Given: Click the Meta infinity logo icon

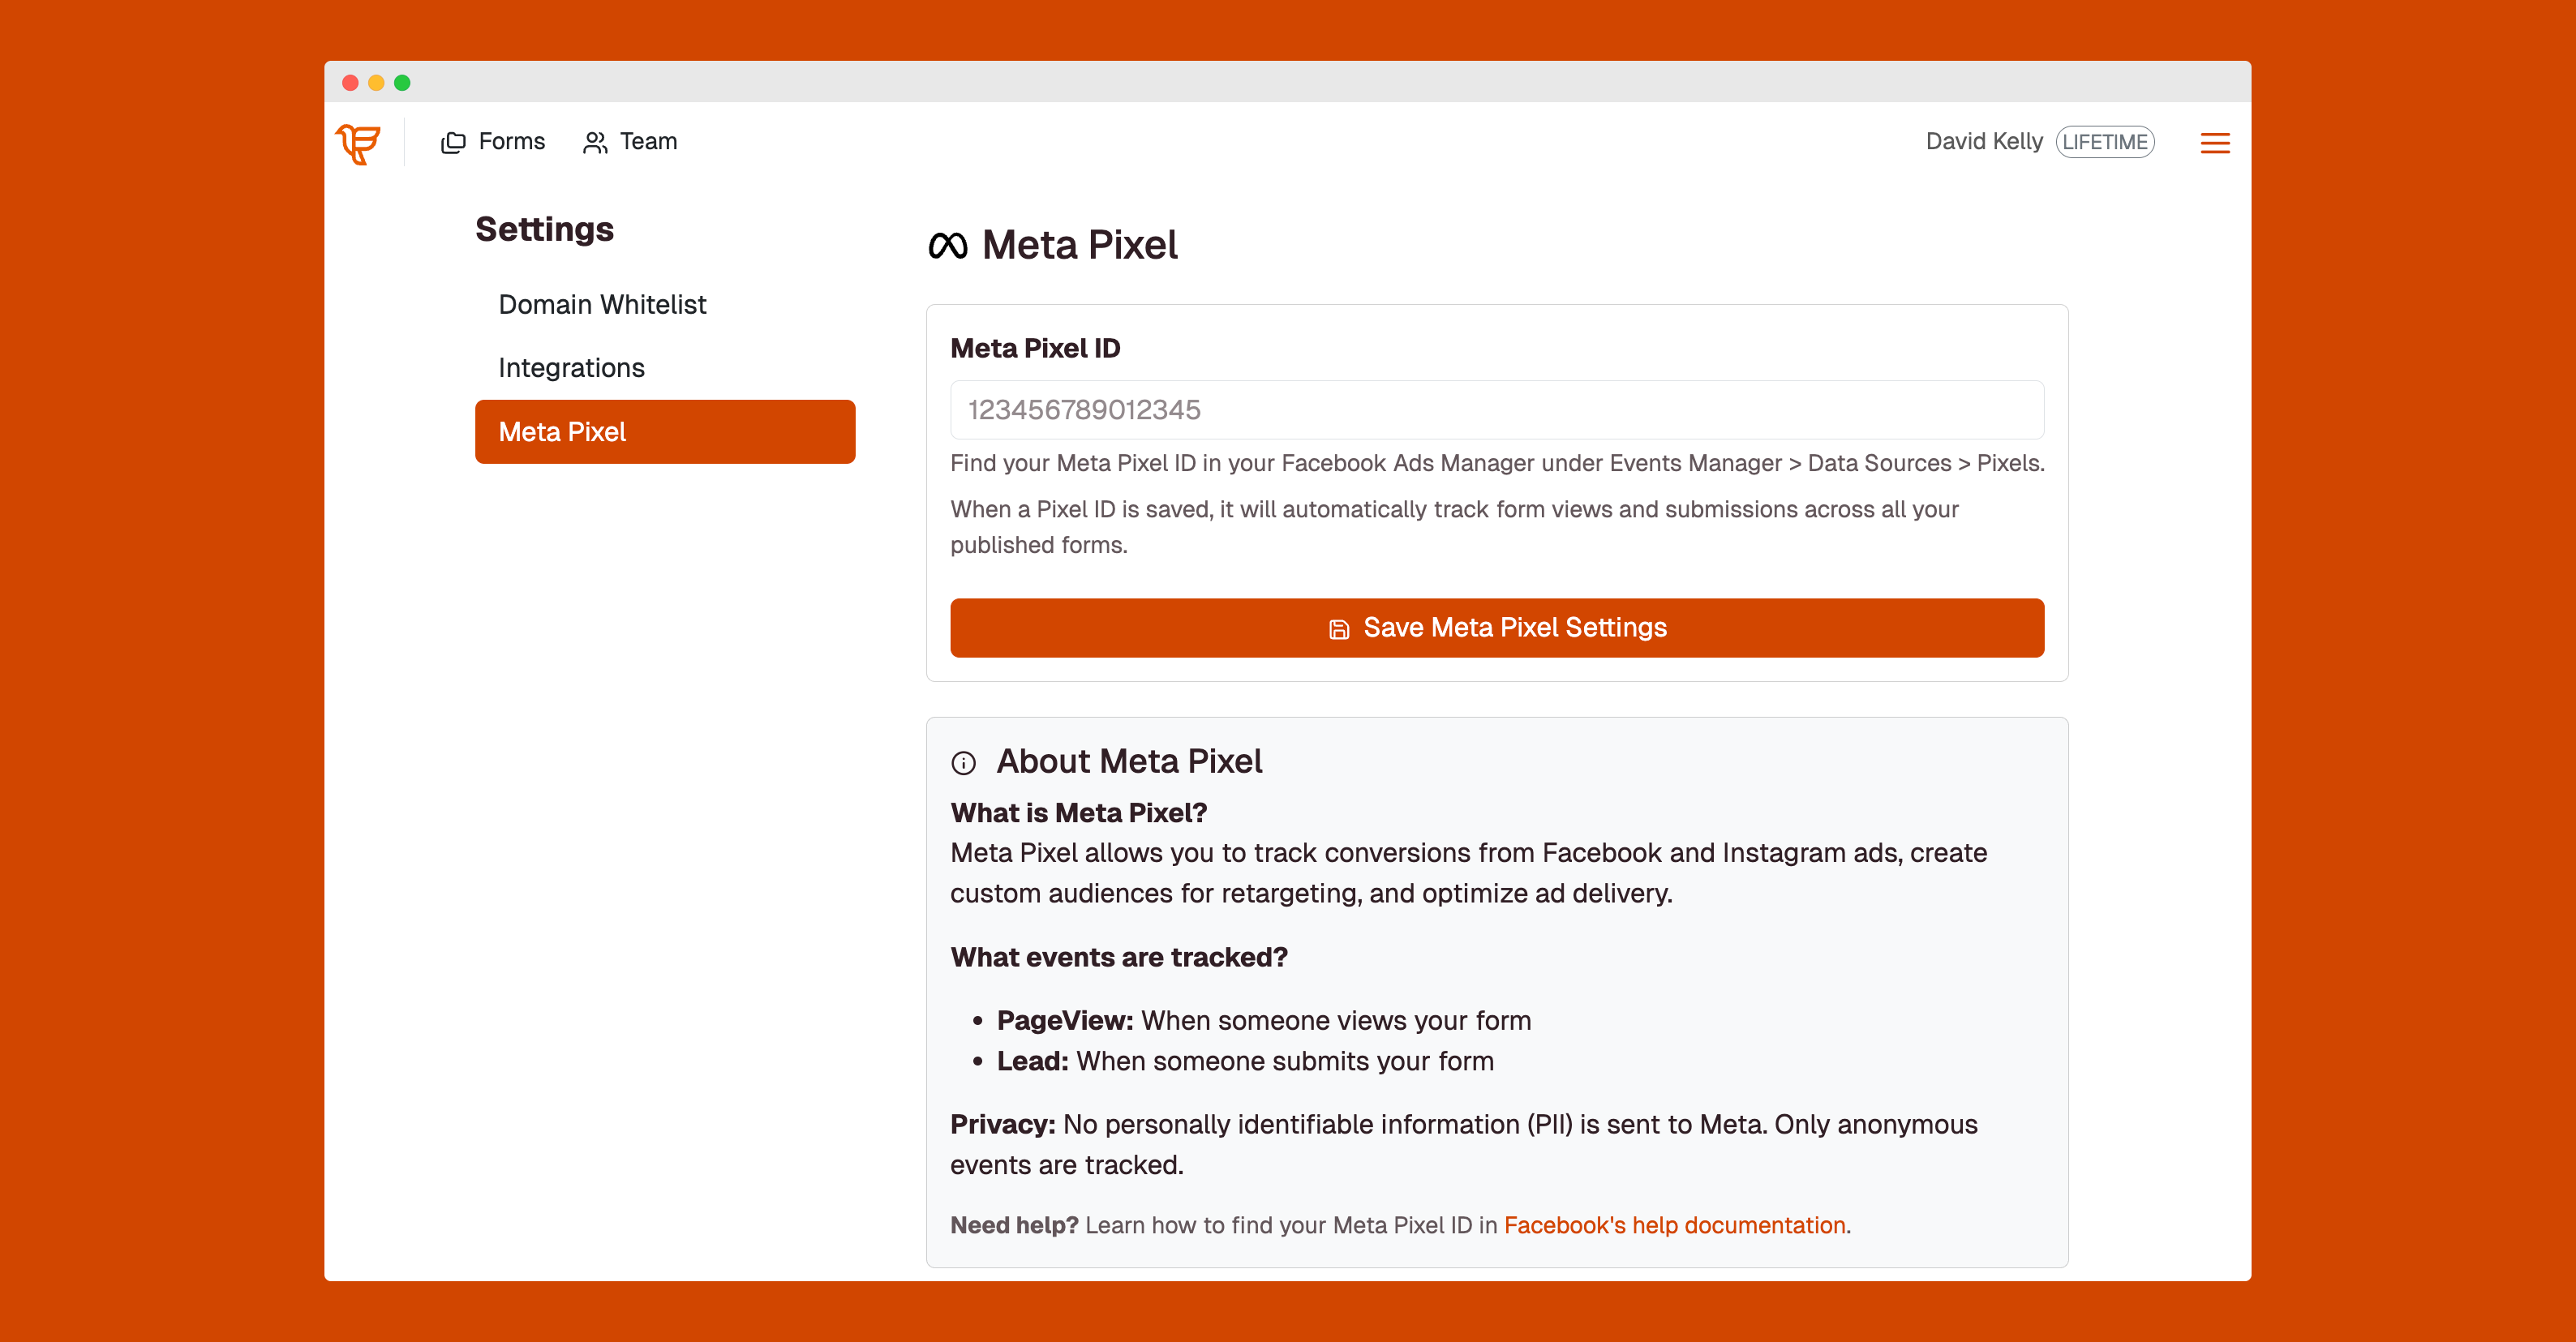Looking at the screenshot, I should (947, 246).
